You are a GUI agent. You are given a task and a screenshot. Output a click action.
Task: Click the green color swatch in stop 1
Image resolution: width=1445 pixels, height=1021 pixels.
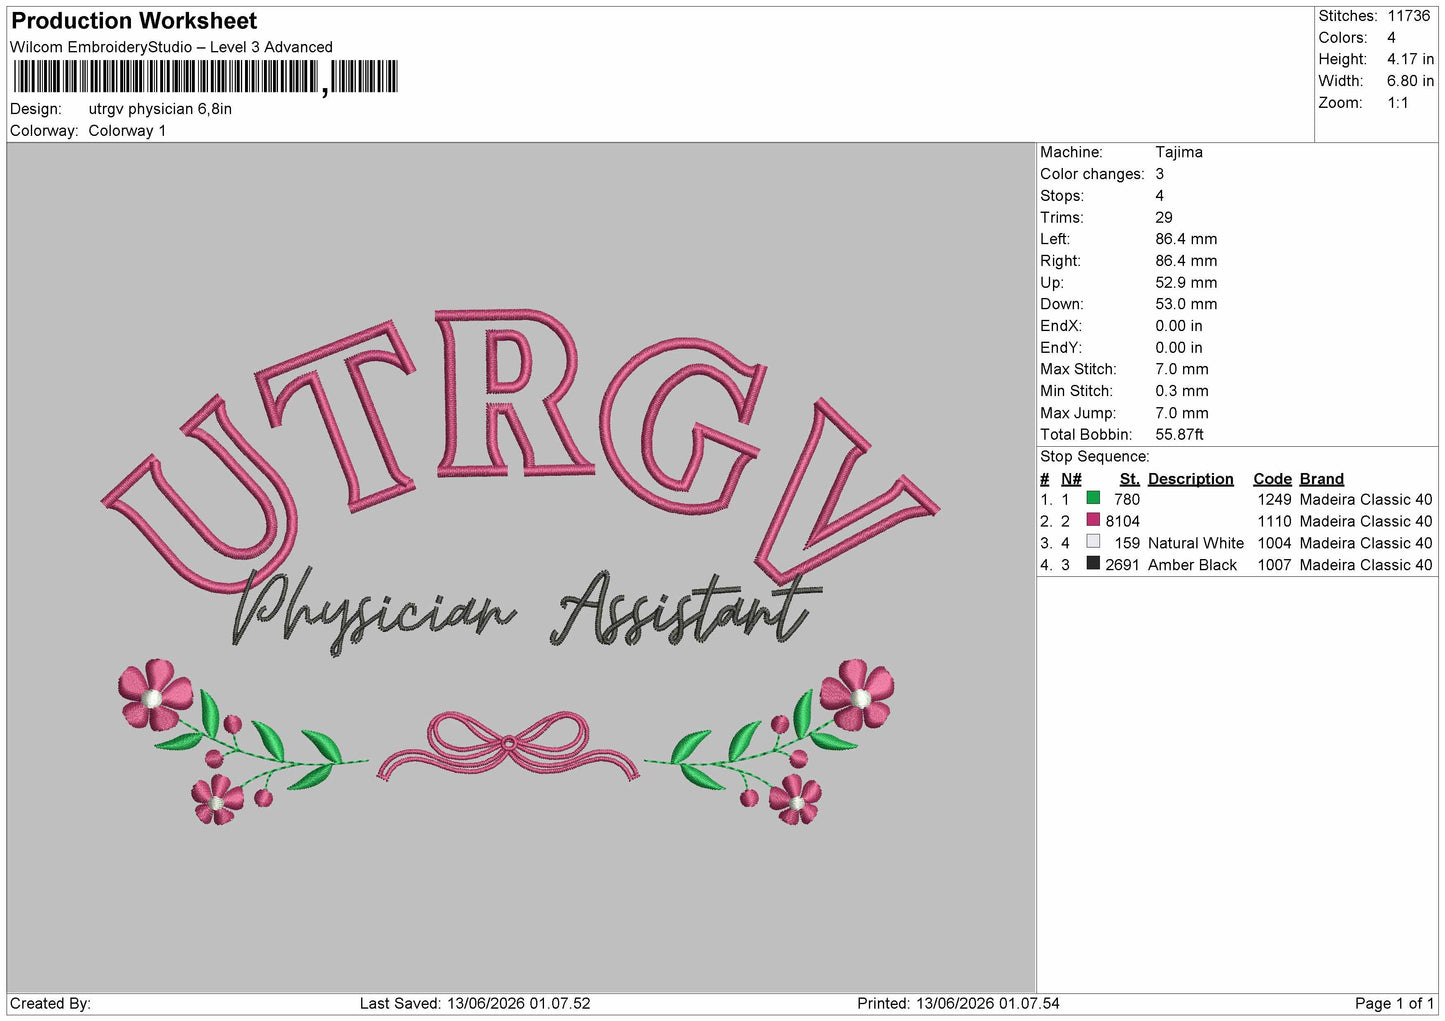1093,498
